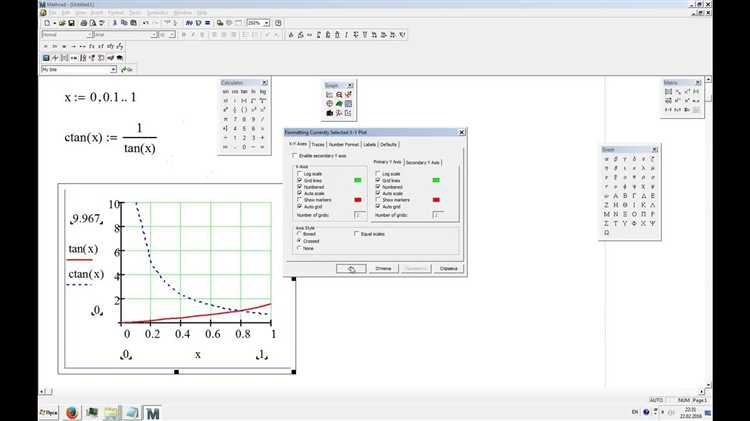Insert an X-Y Plot from the Graph palette
The height and width of the screenshot is (421, 750).
tap(330, 95)
